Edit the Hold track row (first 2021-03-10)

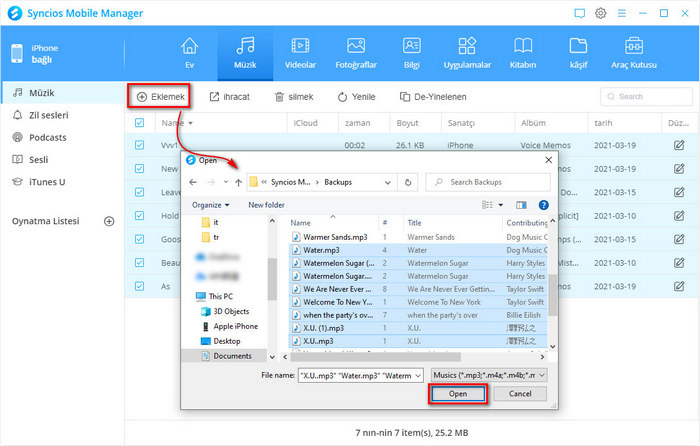tap(679, 216)
